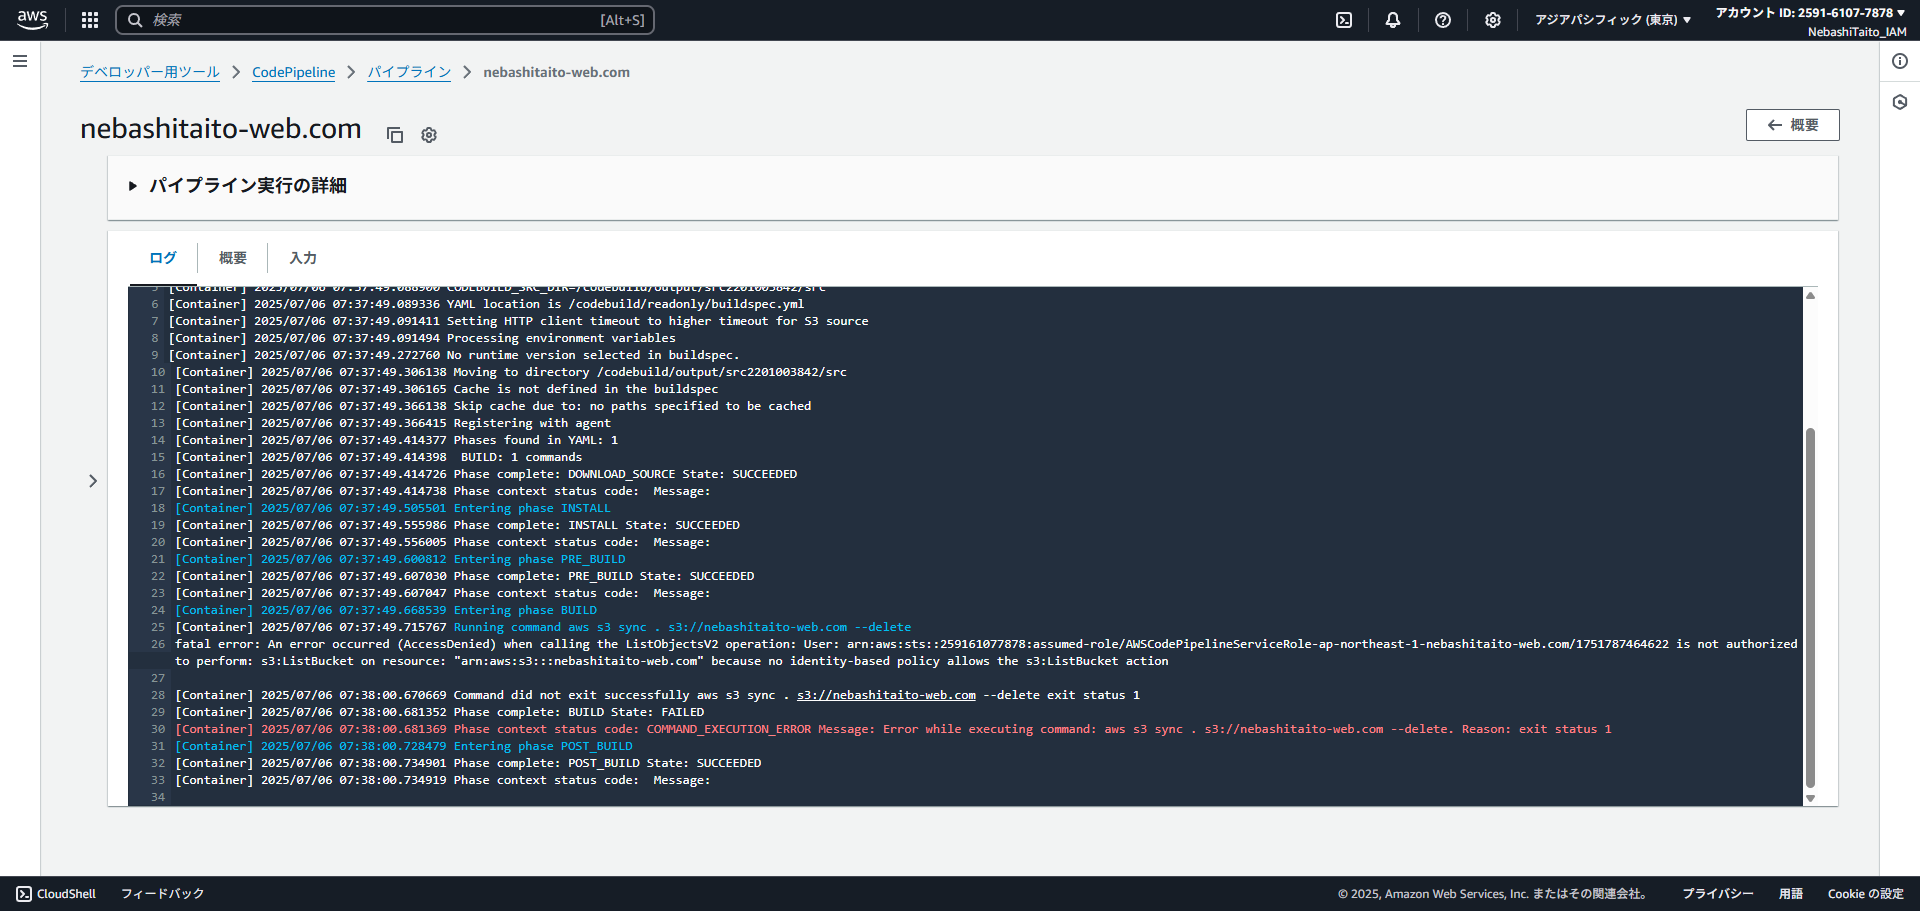Open the console settings gear
Image resolution: width=1920 pixels, height=911 pixels.
click(x=1493, y=20)
